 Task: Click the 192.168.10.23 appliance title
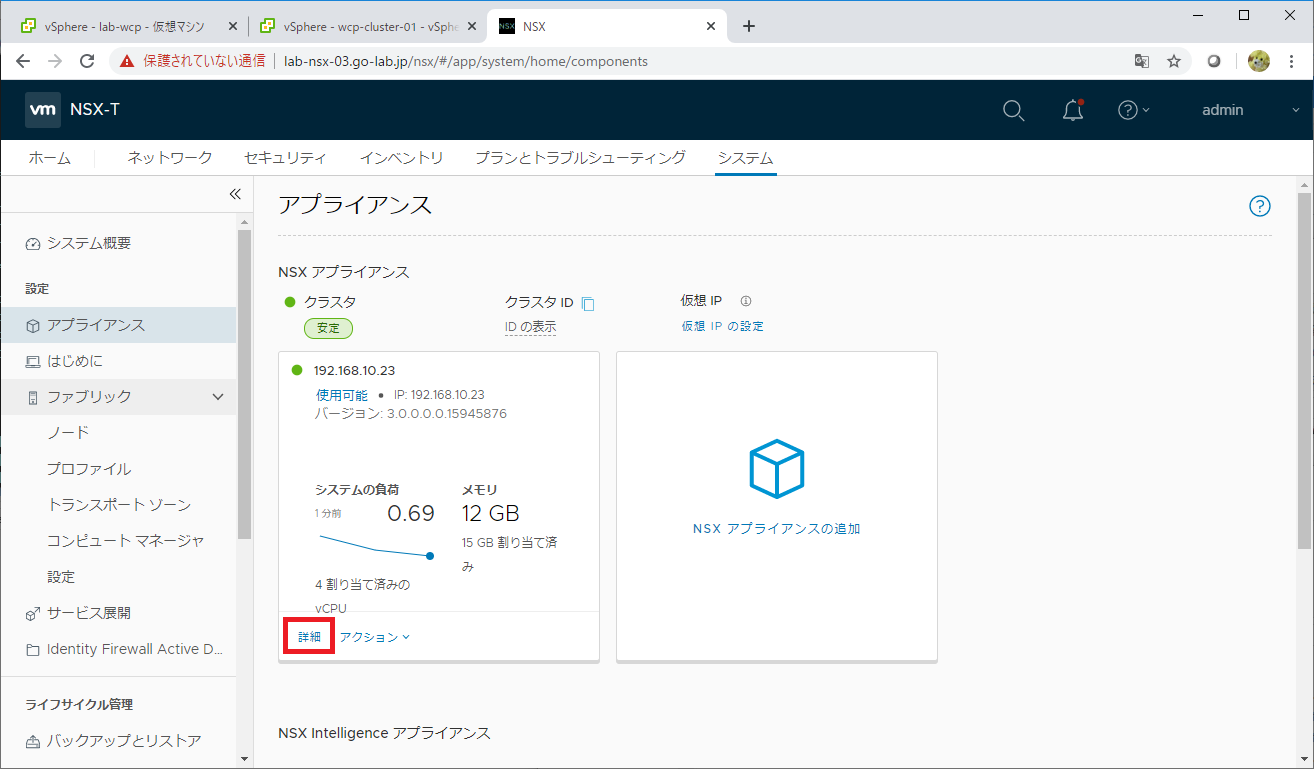(x=354, y=371)
